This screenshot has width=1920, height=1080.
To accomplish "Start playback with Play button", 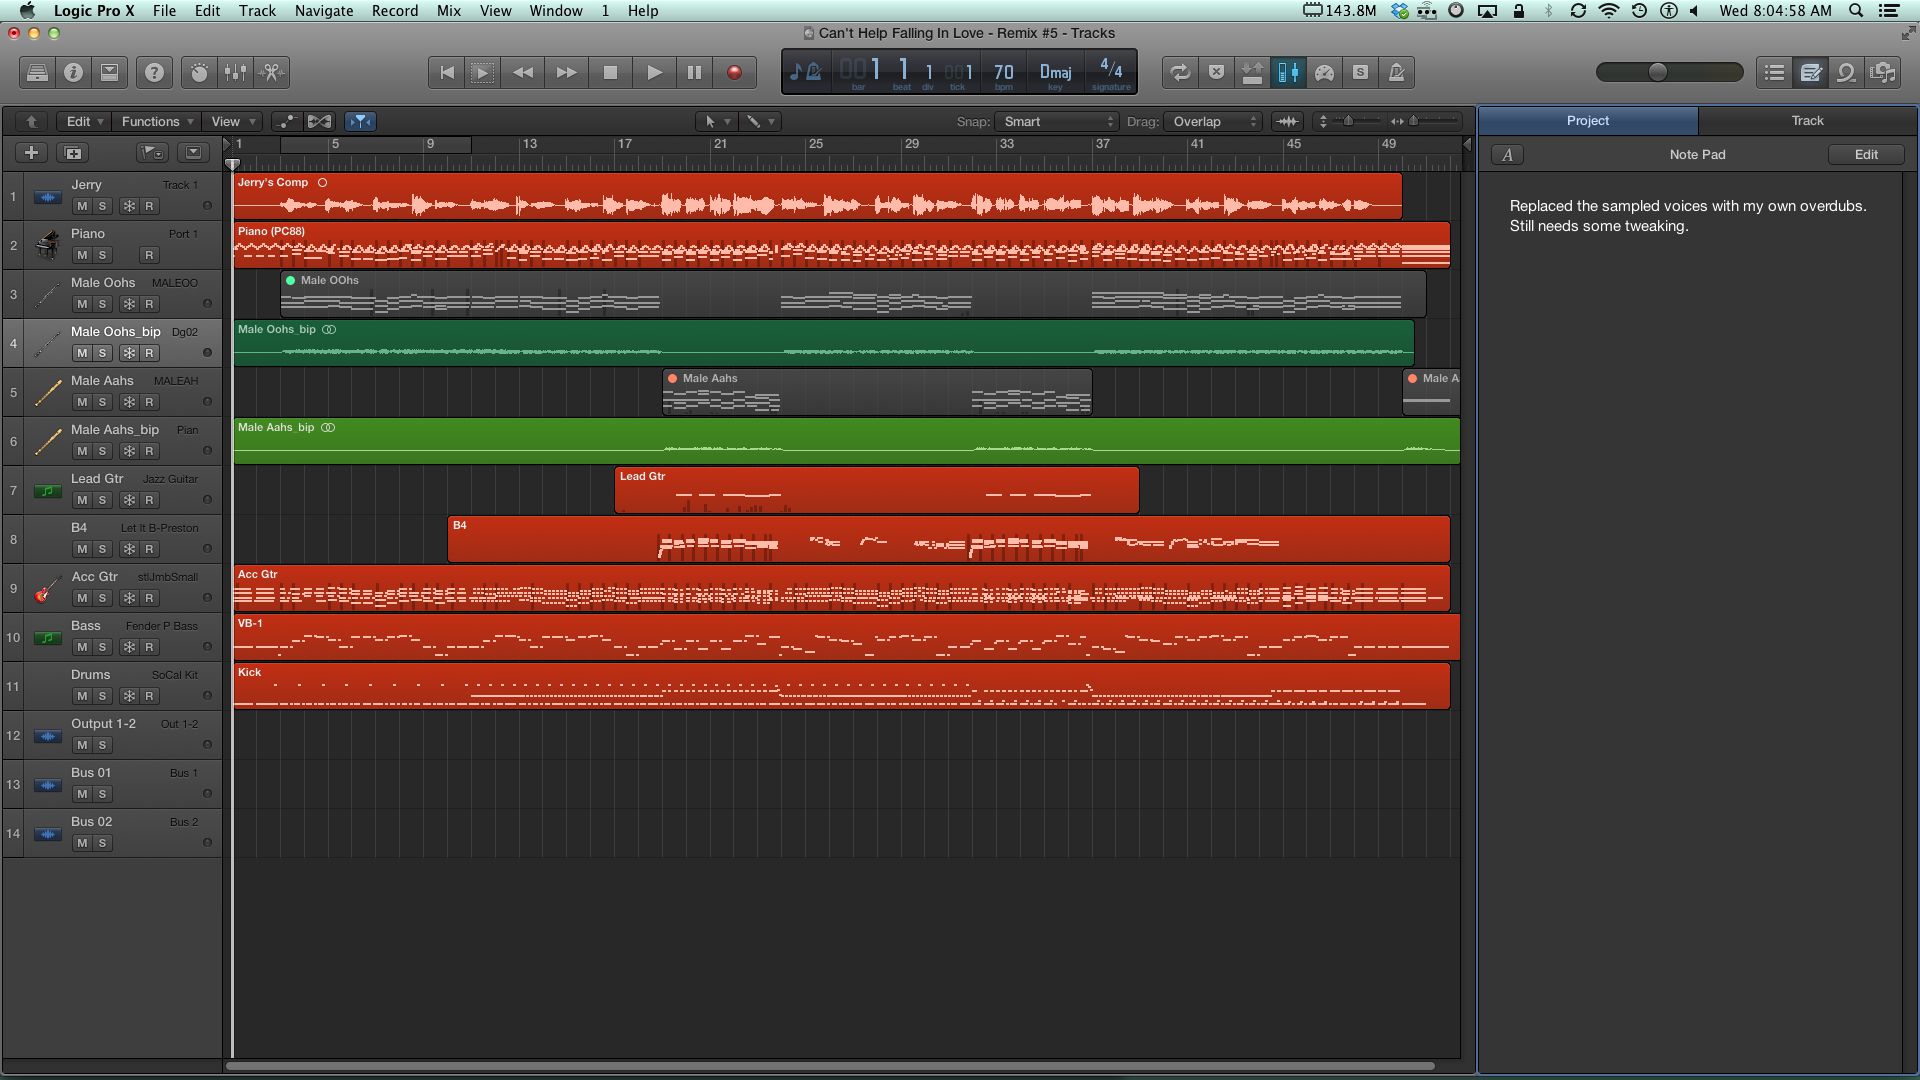I will [654, 72].
